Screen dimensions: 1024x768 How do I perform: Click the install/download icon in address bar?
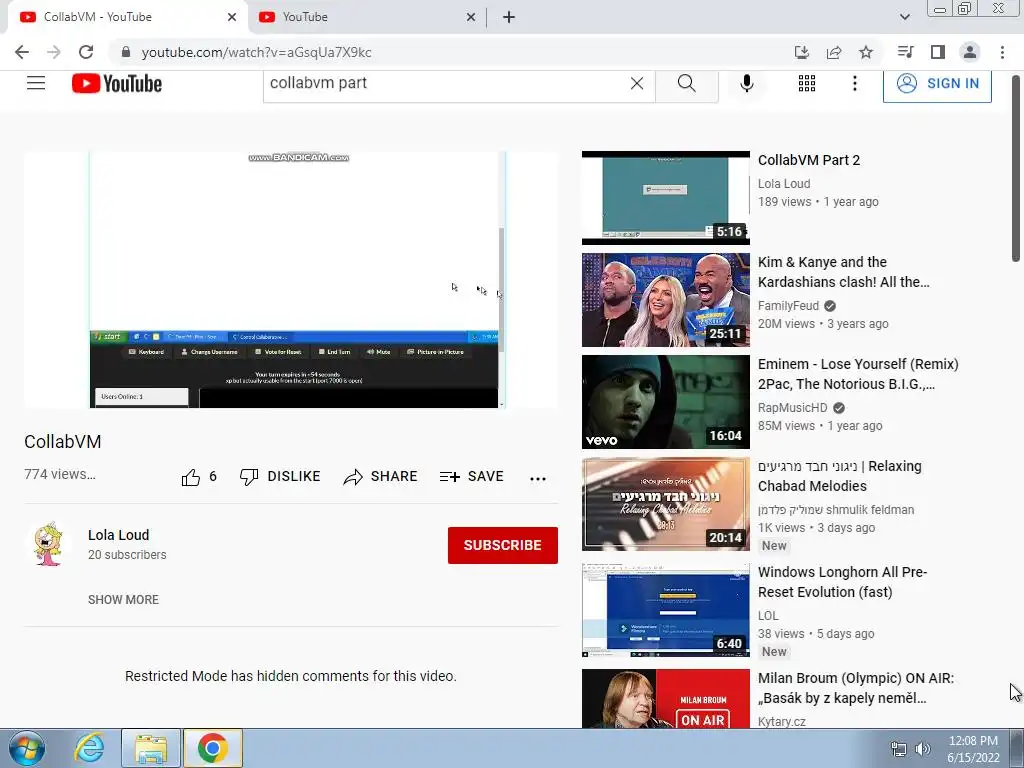[x=802, y=52]
